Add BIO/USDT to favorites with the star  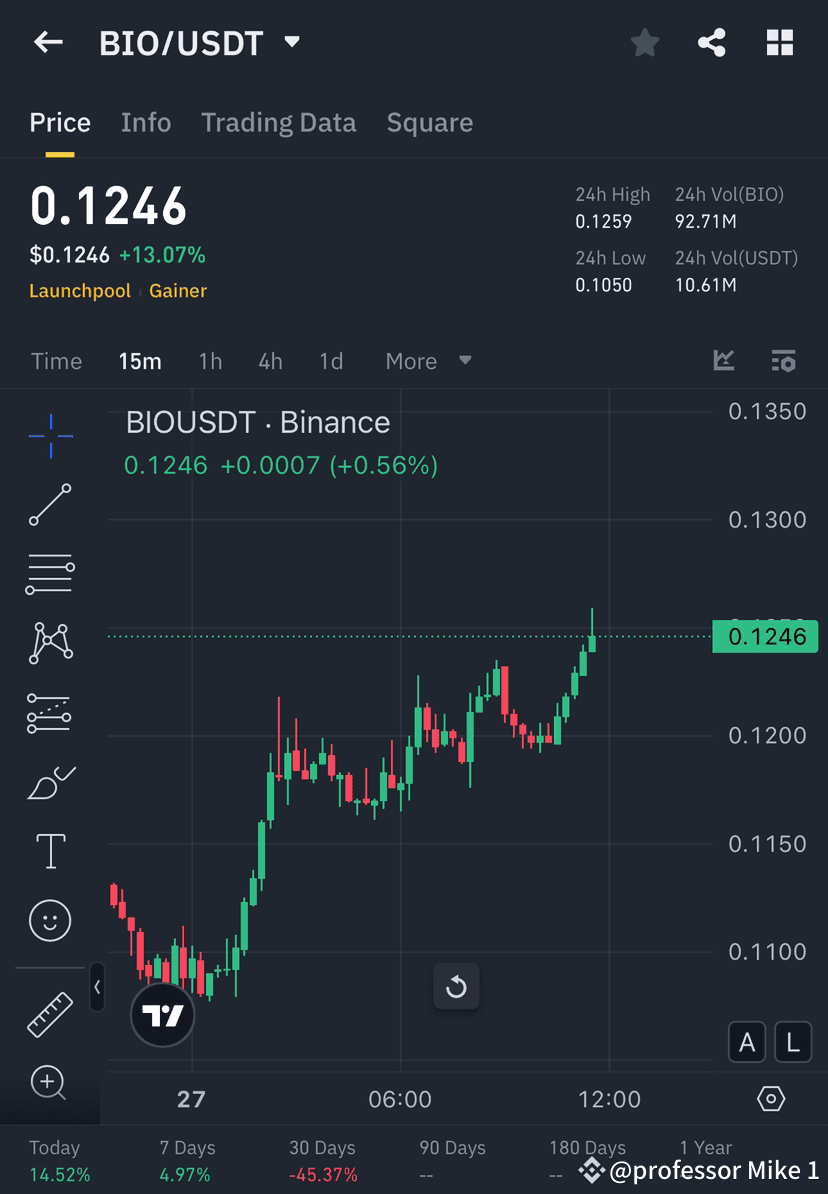644,42
